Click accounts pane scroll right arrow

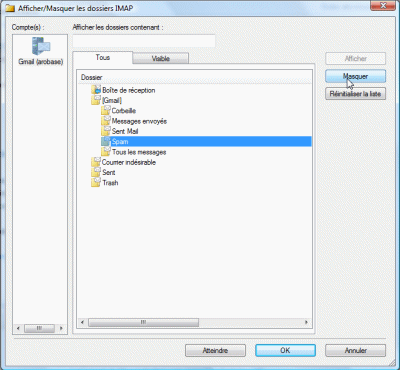coord(61,328)
